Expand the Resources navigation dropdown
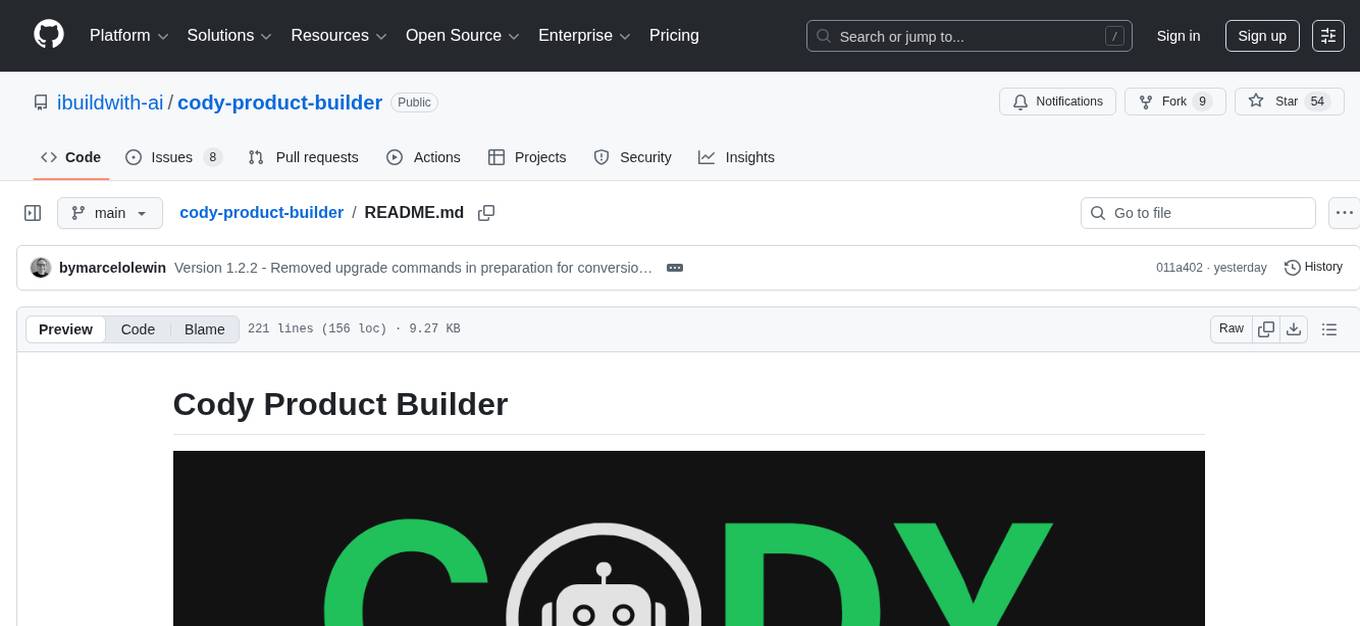This screenshot has width=1360, height=626. (x=338, y=35)
